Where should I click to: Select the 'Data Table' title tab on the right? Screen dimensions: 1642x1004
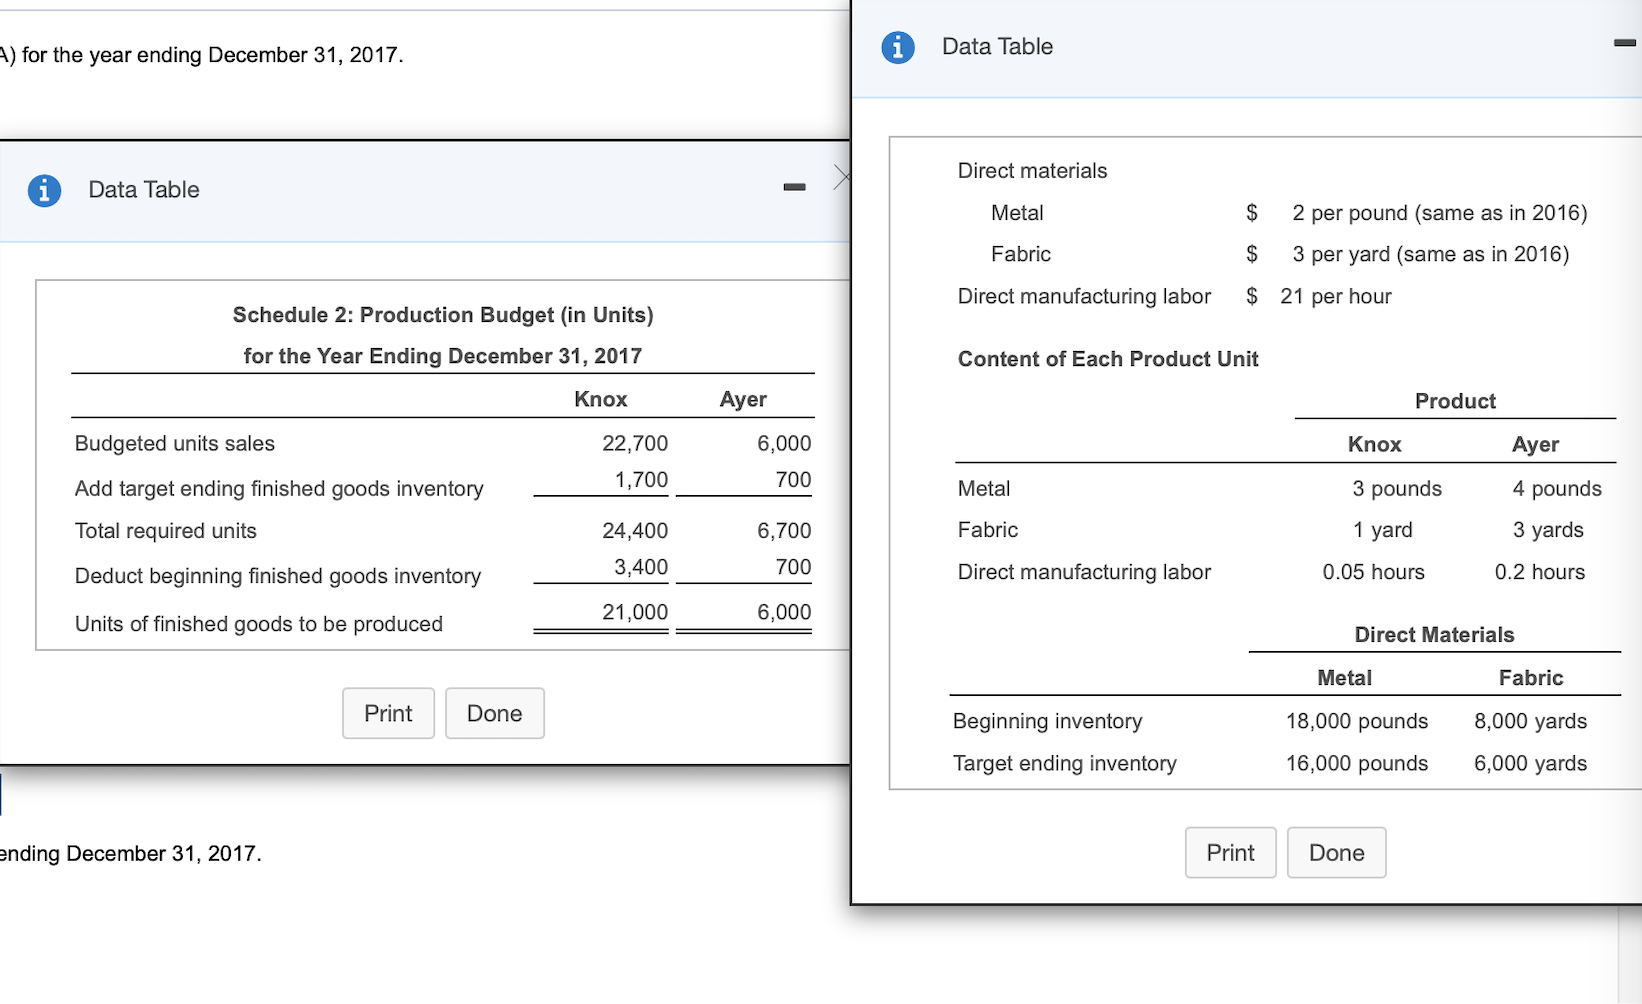click(x=997, y=46)
